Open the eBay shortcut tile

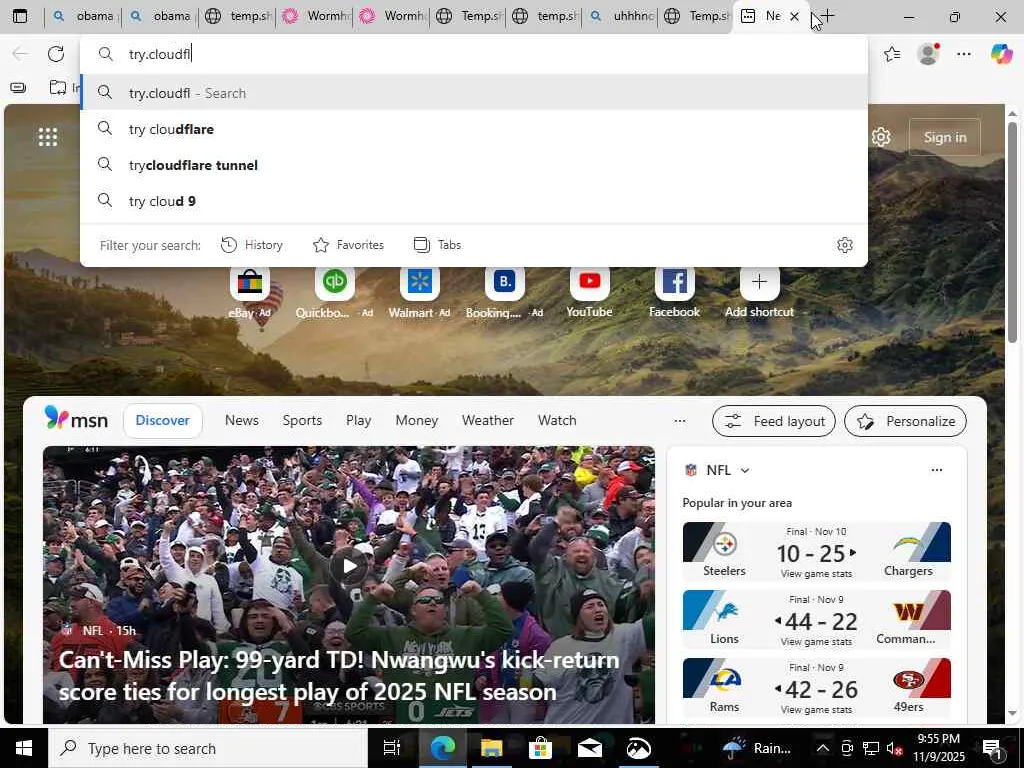click(x=249, y=292)
